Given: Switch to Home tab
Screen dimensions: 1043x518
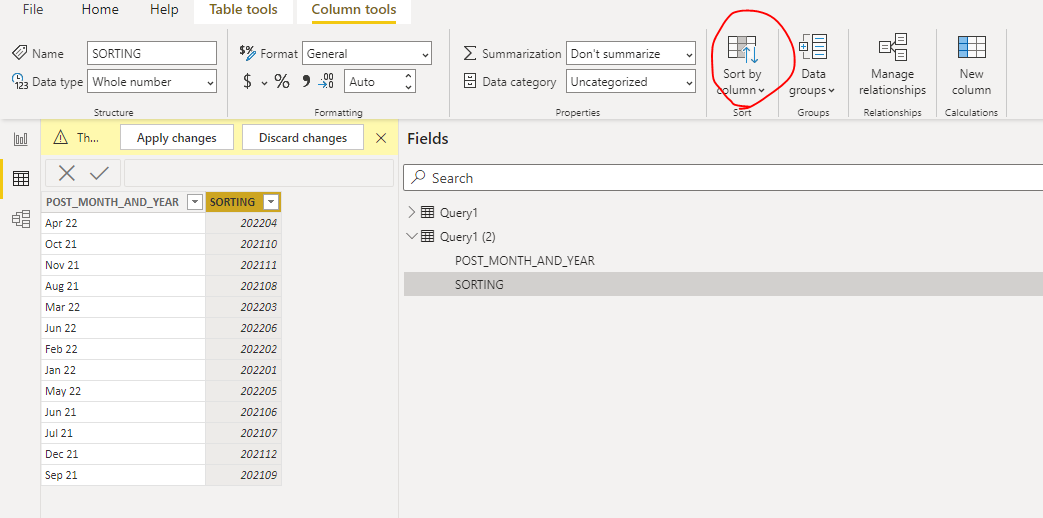Looking at the screenshot, I should click(100, 10).
